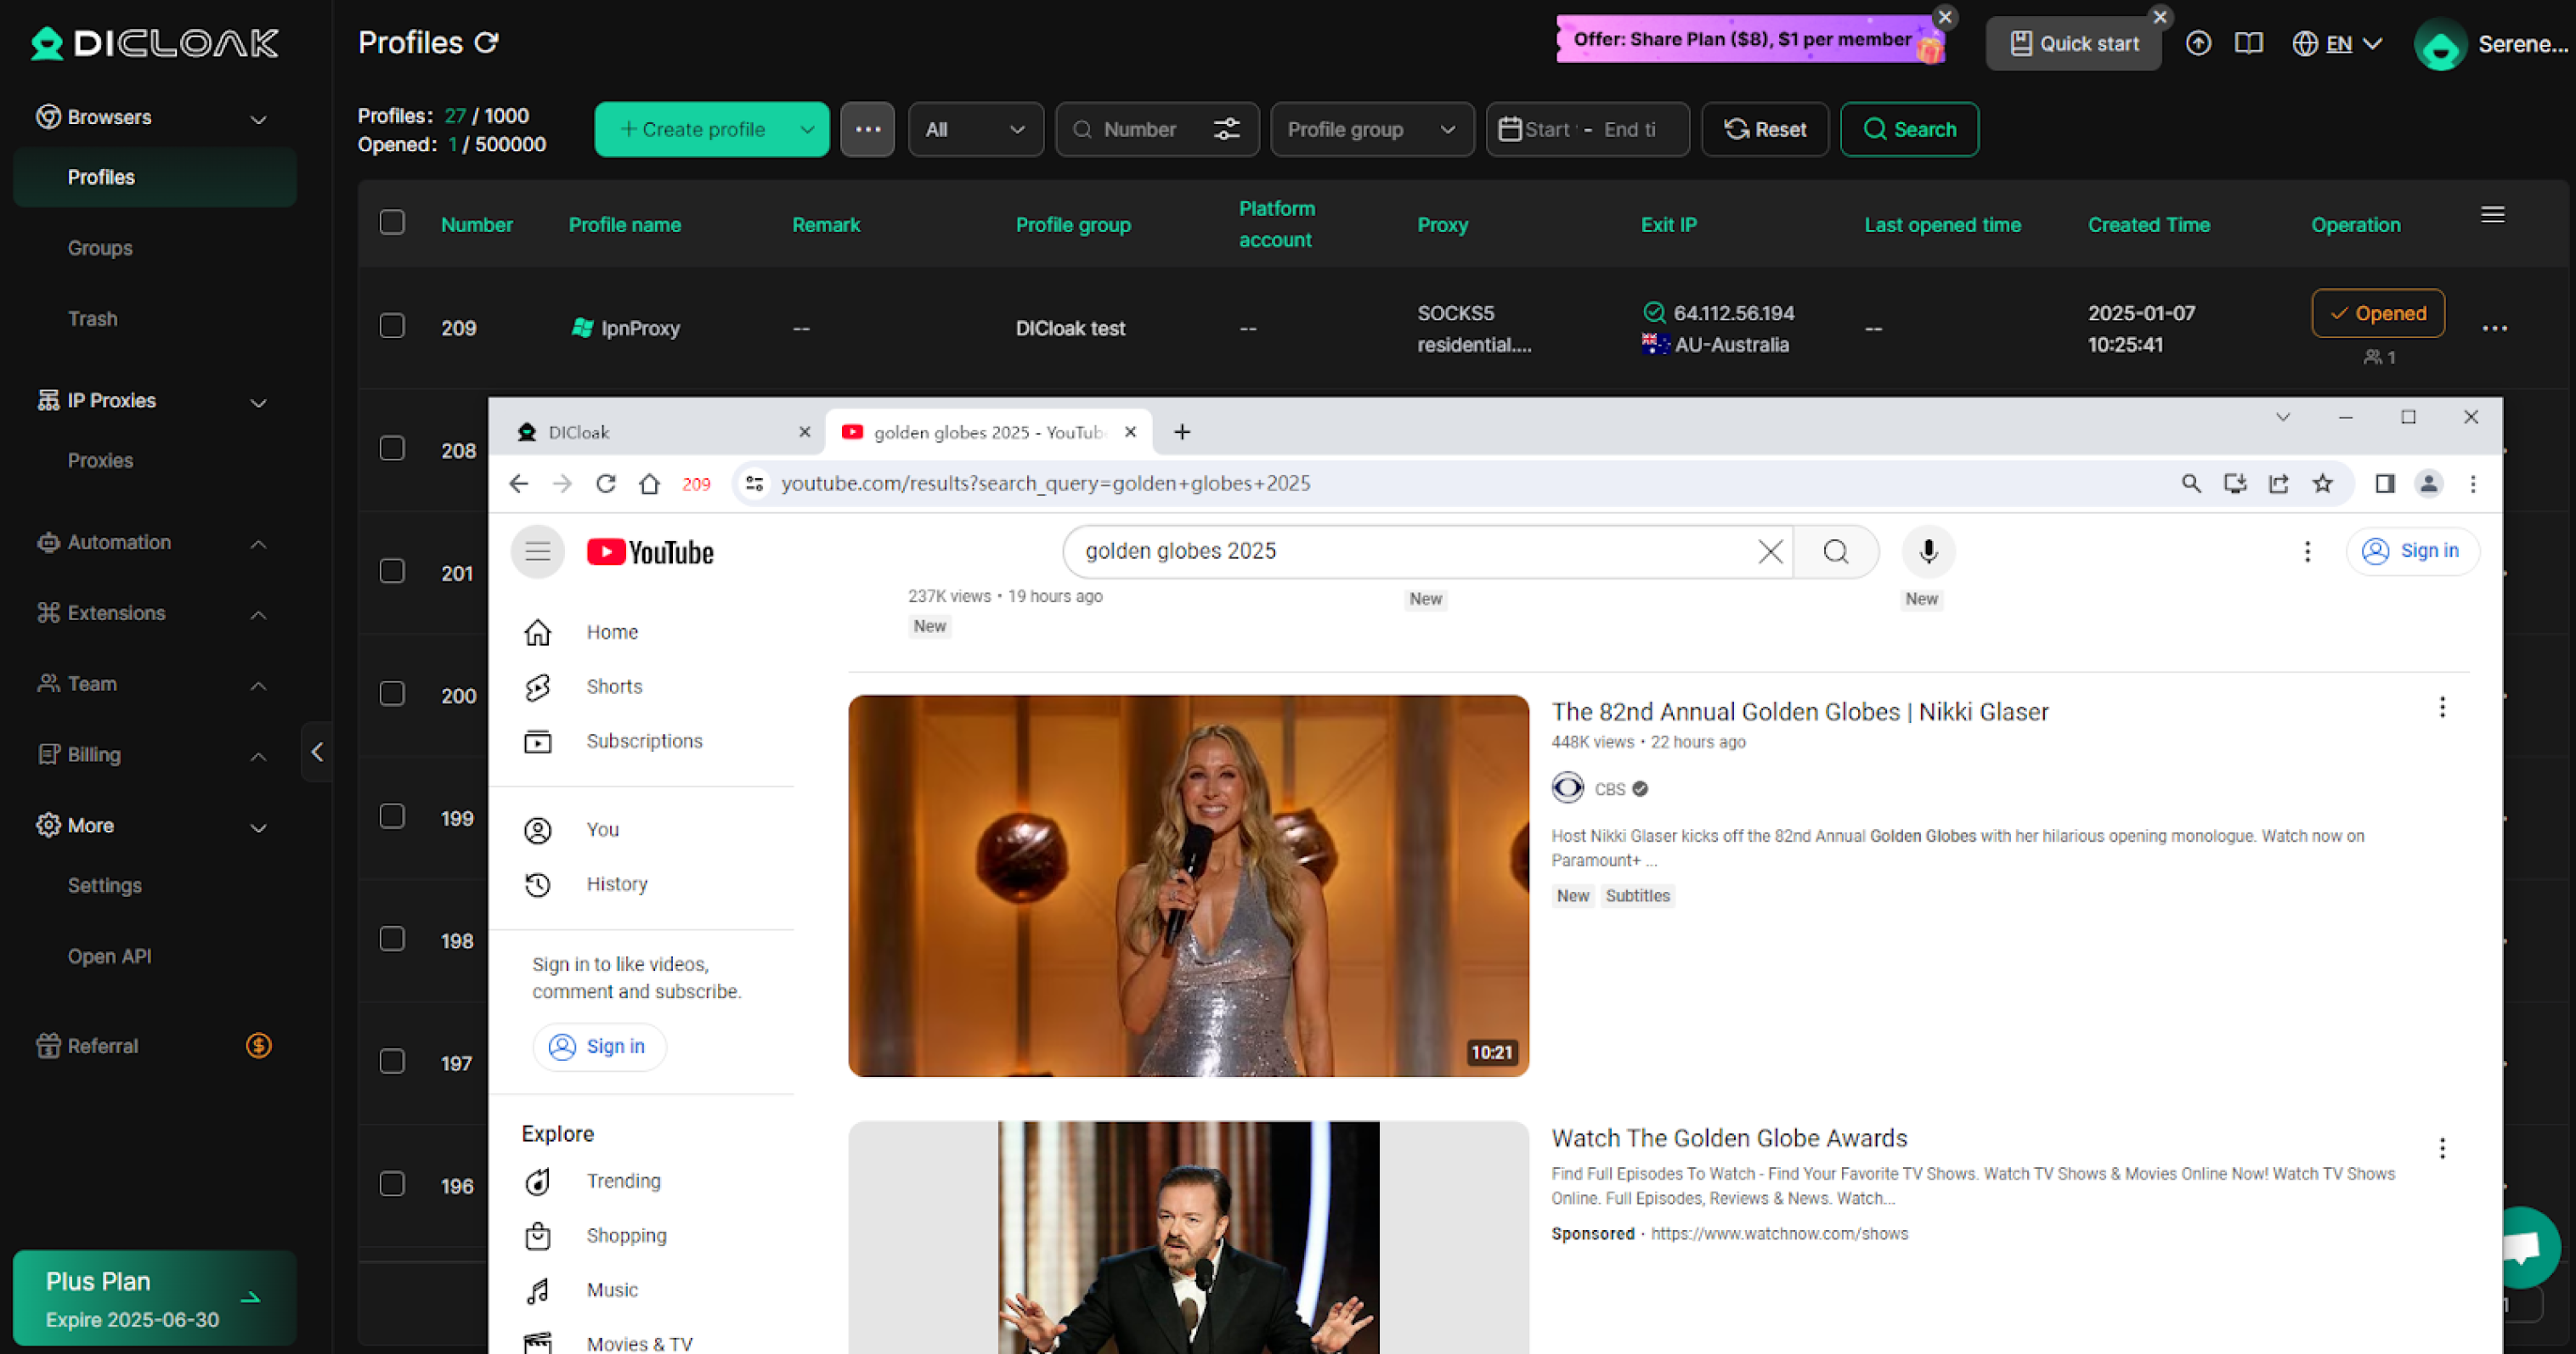Check the profile 196 checkbox
This screenshot has width=2576, height=1354.
click(392, 1184)
